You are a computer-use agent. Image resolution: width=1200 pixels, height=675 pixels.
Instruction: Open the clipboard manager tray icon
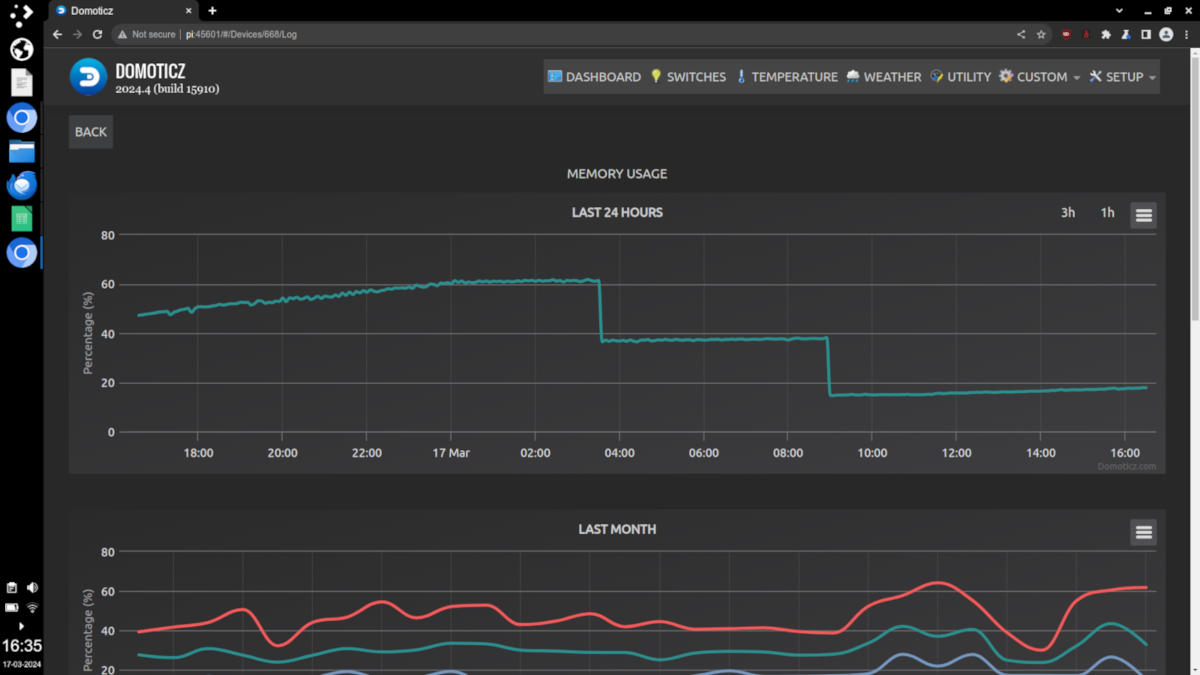12,588
